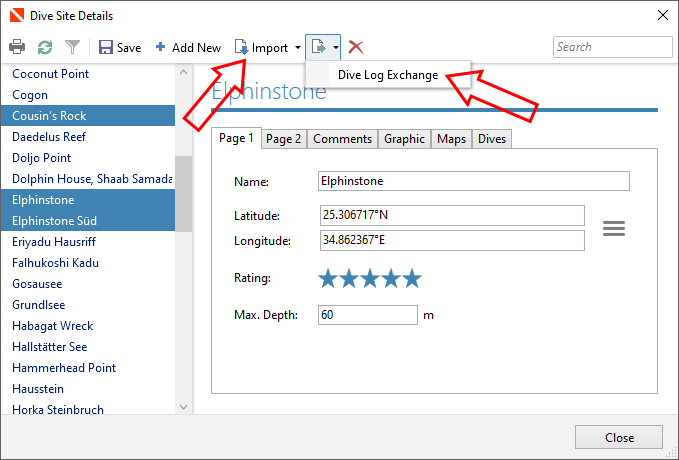Select Cogon in site list

[x=88, y=95]
